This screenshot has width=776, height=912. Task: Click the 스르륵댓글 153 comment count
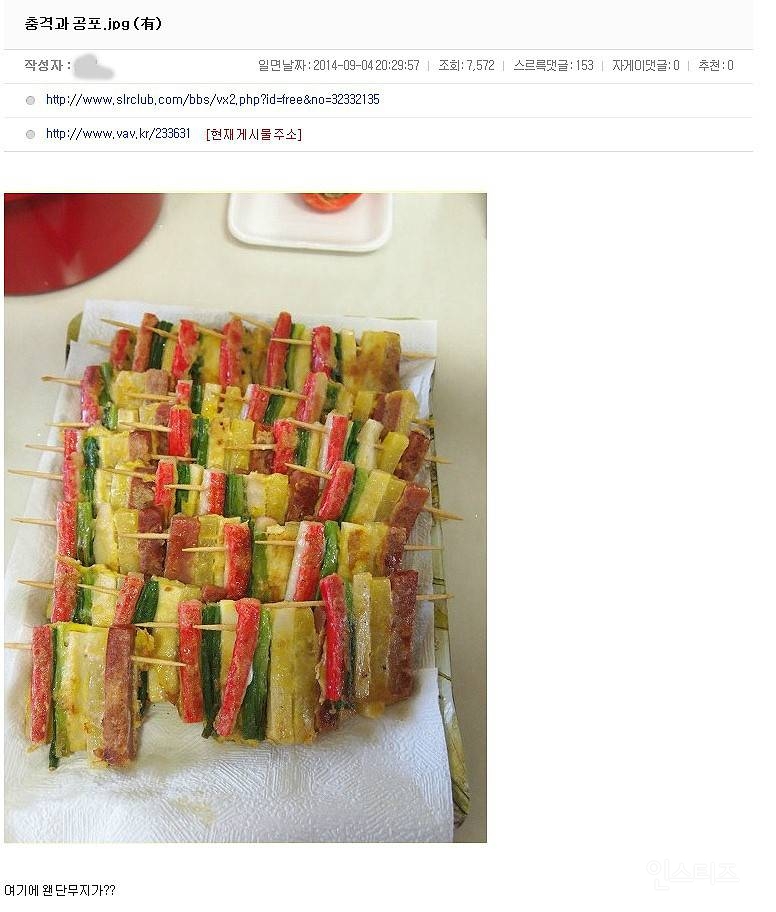tap(553, 65)
